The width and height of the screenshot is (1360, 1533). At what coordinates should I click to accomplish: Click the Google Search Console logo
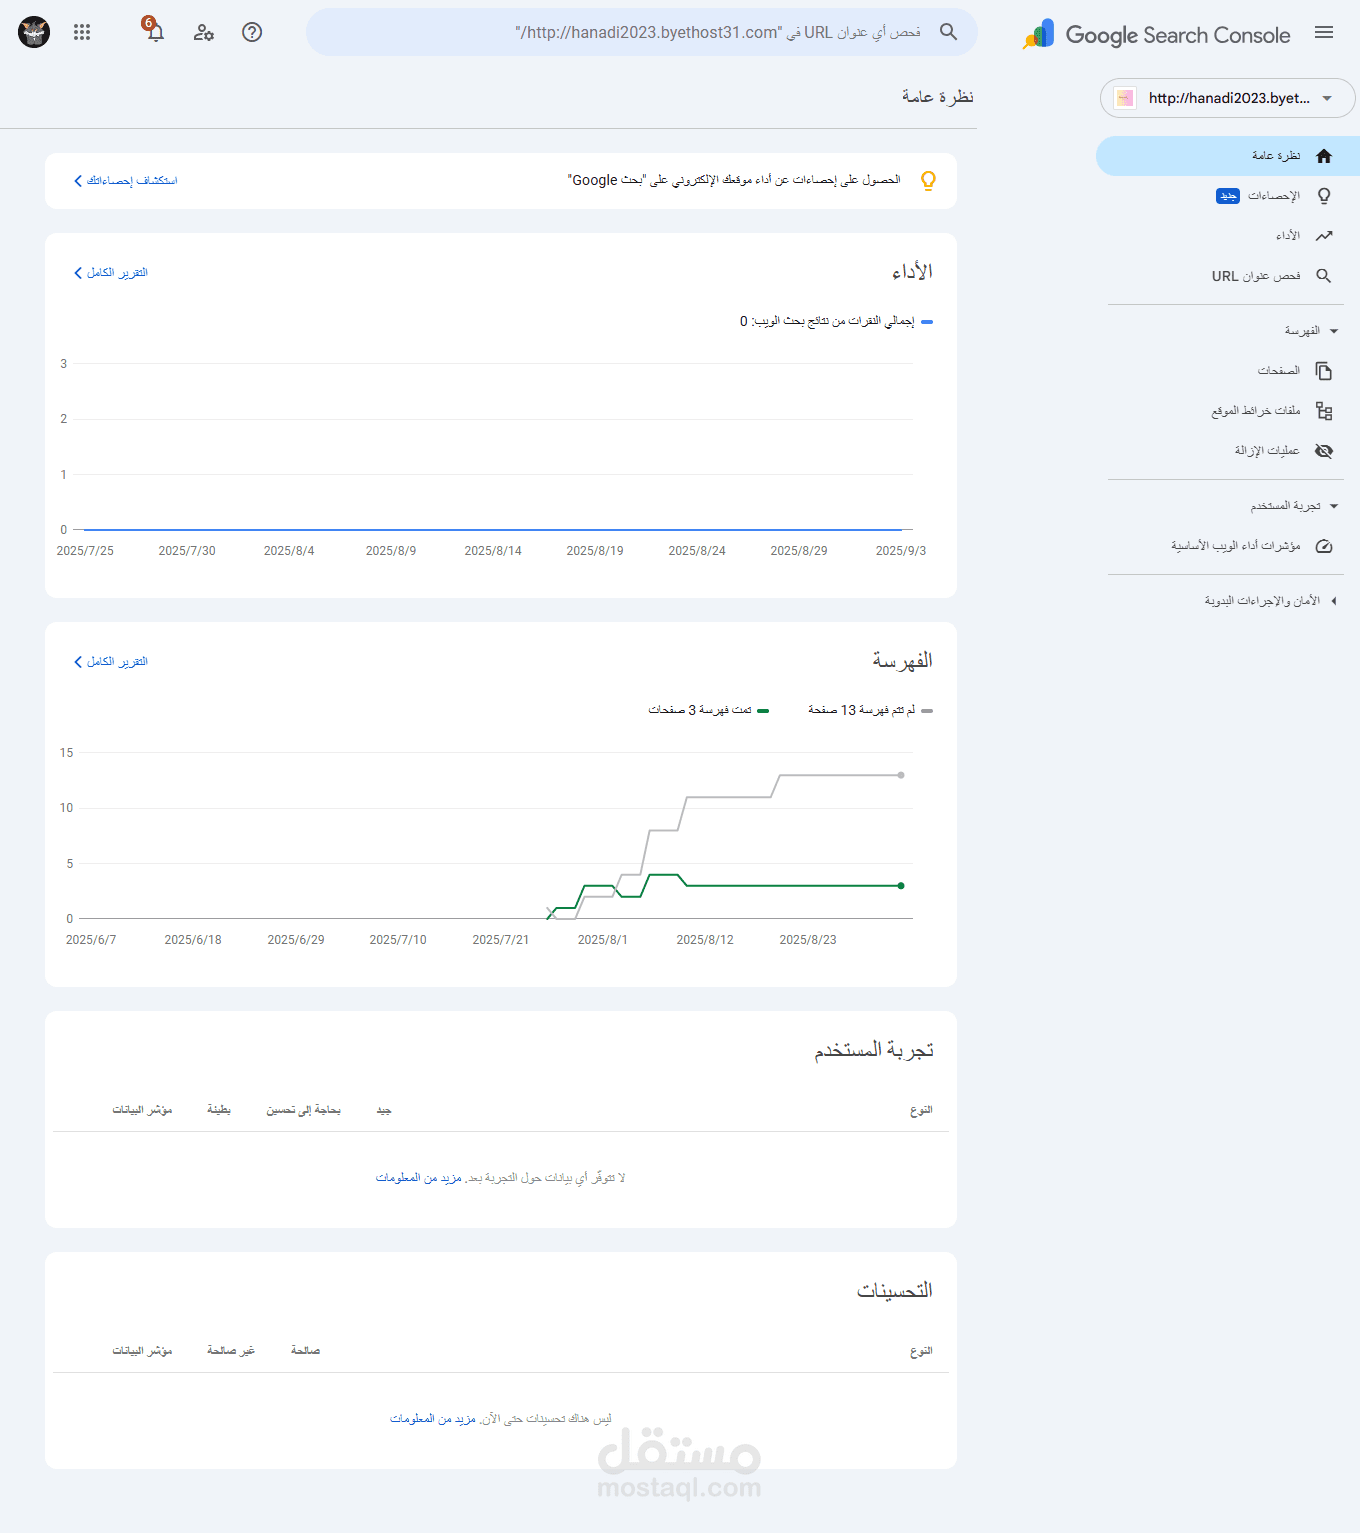tap(1157, 35)
